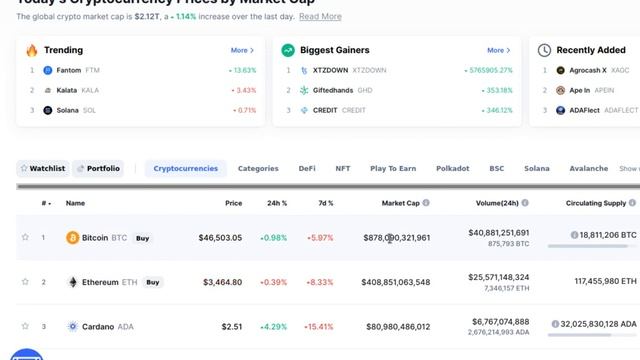Click the Recently Added clock icon

[544, 50]
